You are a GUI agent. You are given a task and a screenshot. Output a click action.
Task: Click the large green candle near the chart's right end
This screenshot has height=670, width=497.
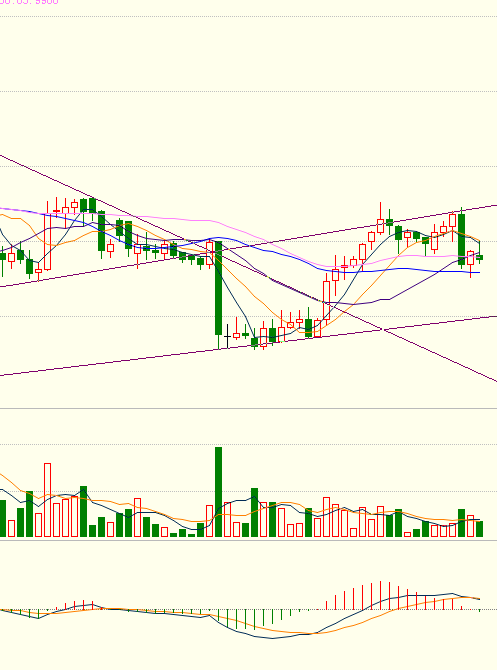pos(462,238)
